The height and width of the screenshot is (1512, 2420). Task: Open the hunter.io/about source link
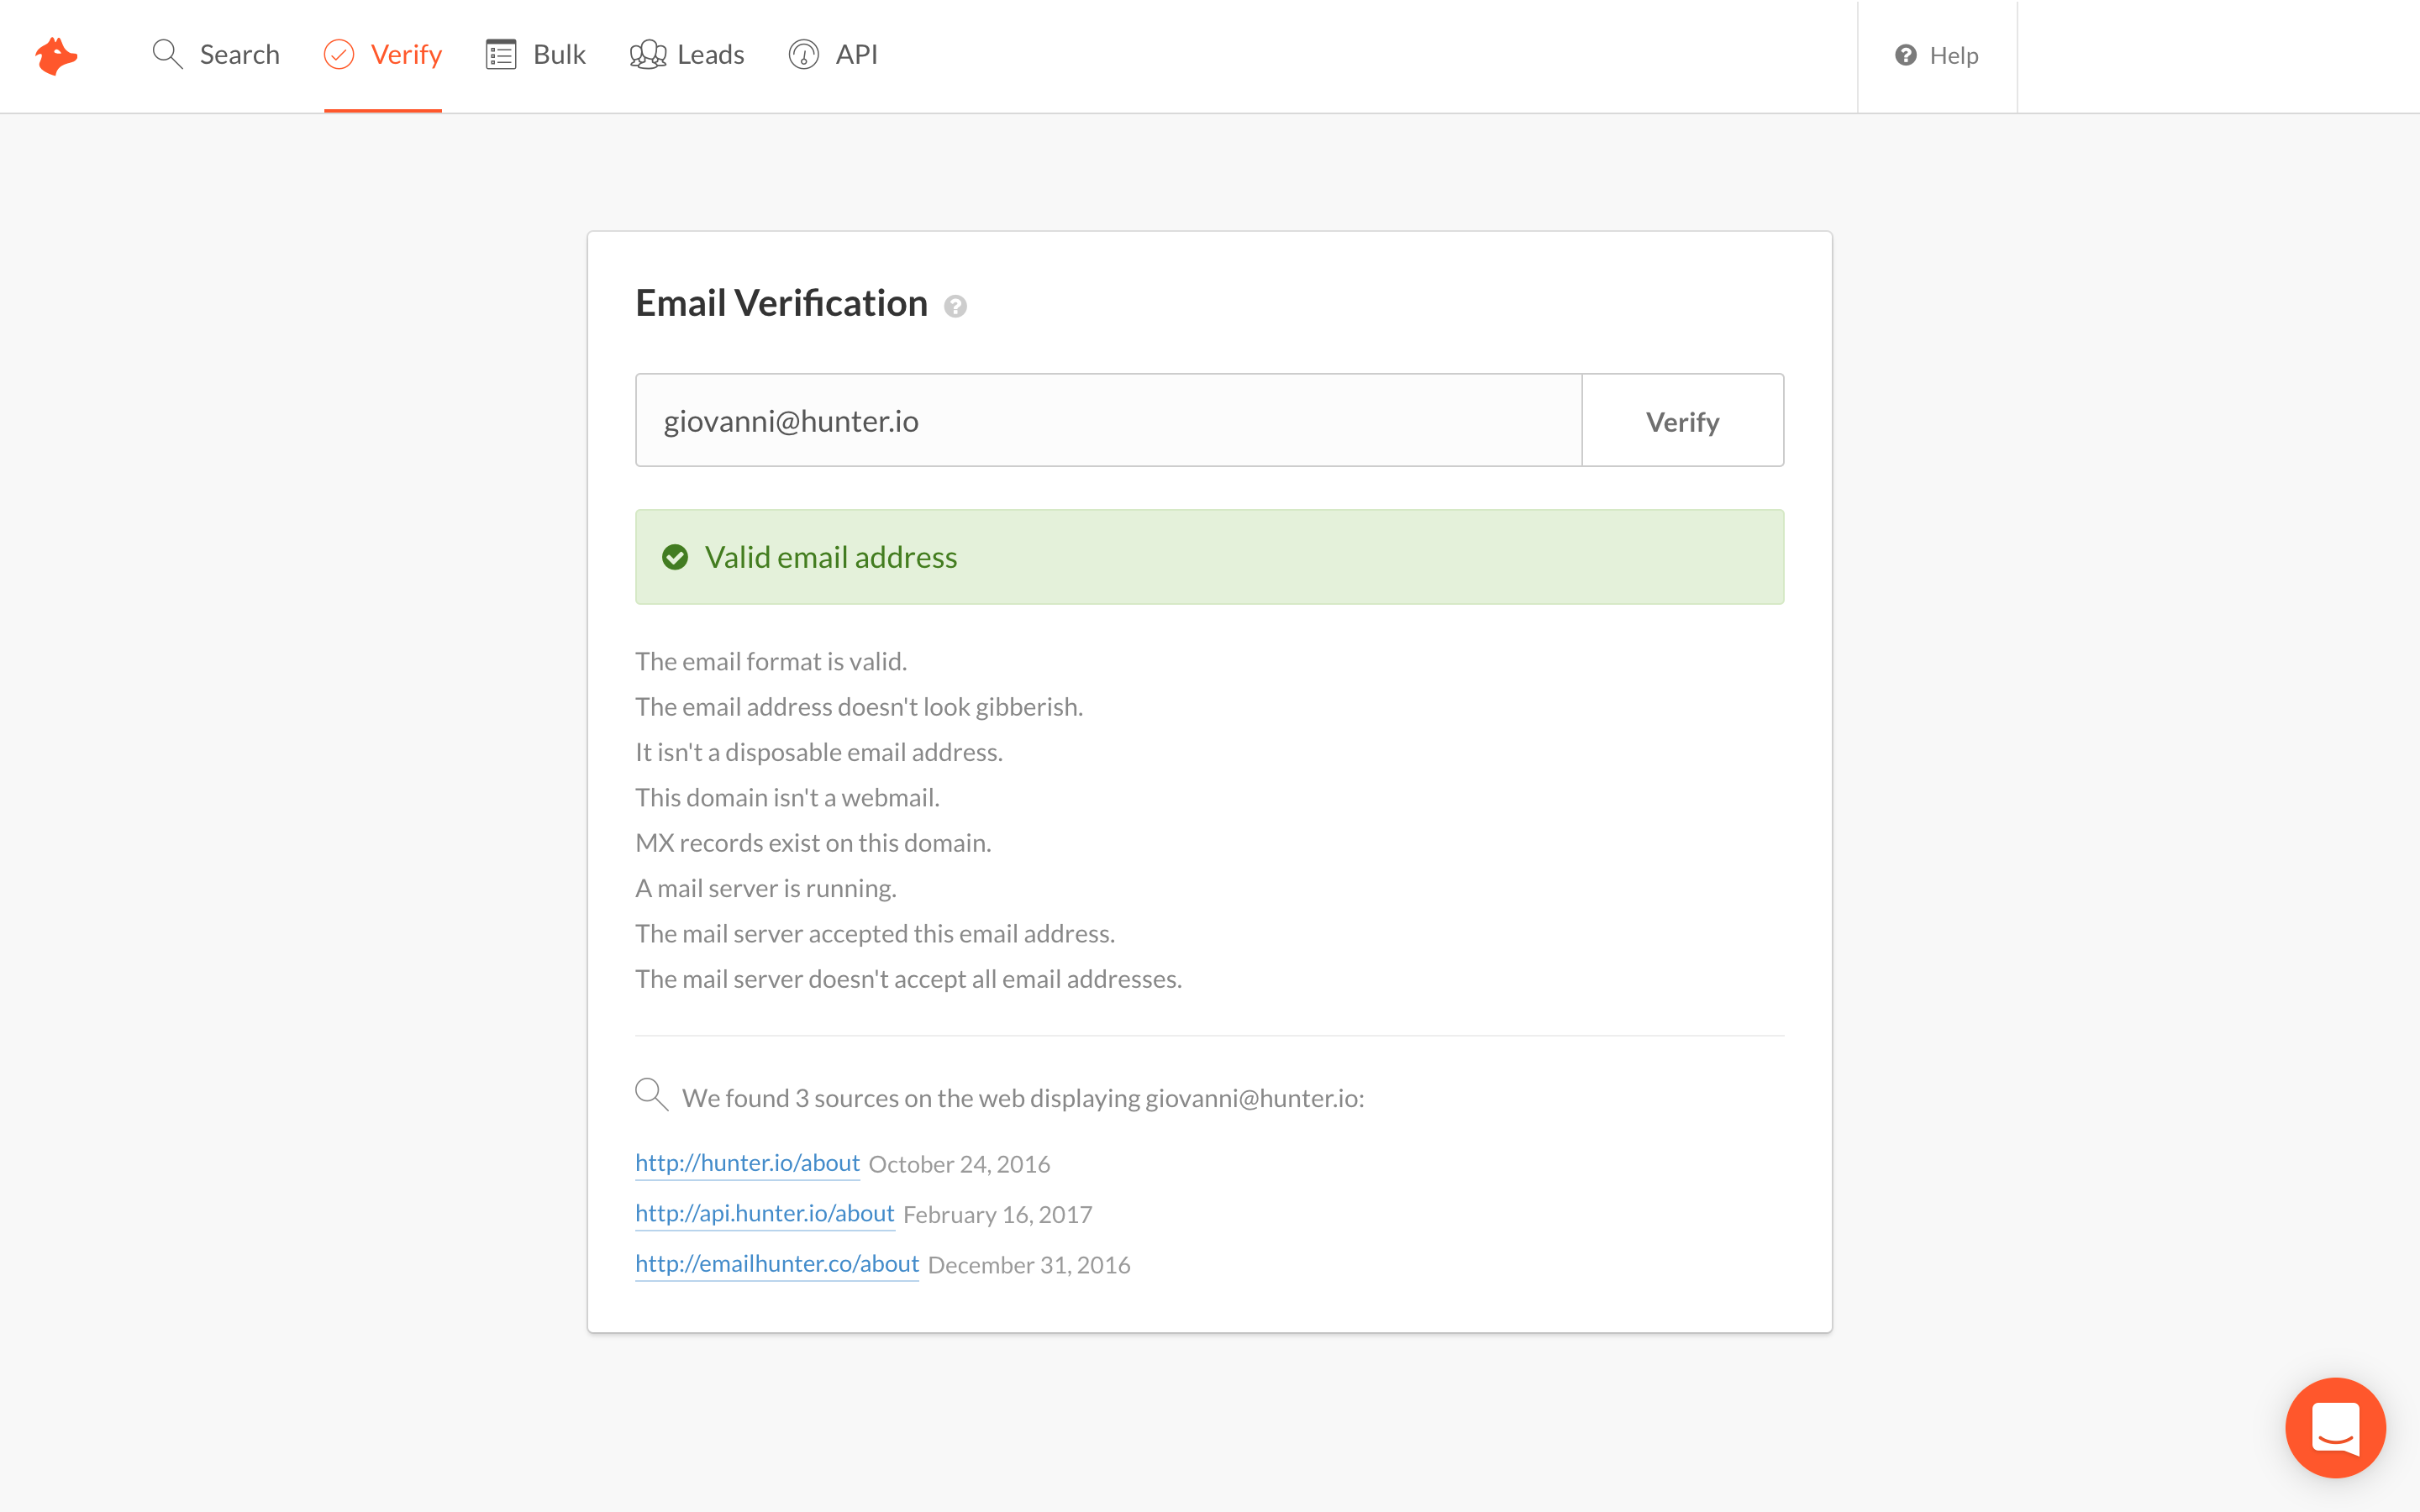click(747, 1162)
